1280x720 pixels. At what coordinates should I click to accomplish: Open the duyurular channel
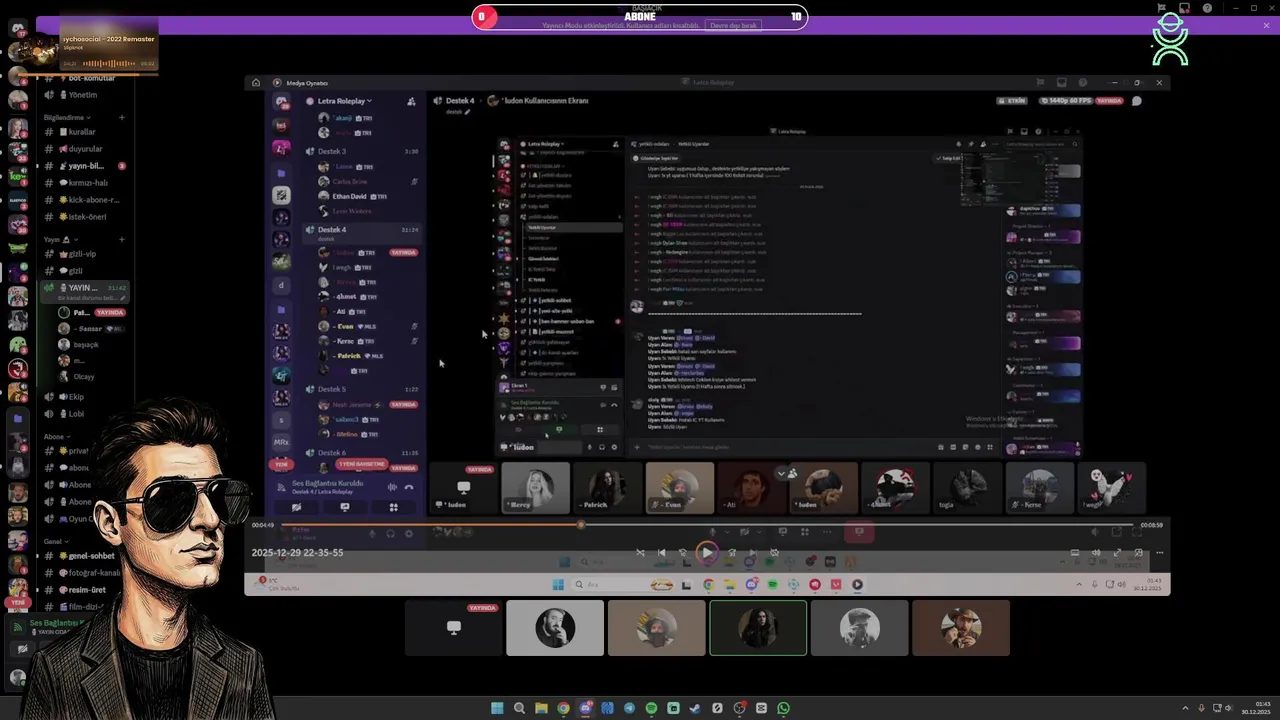coord(85,149)
